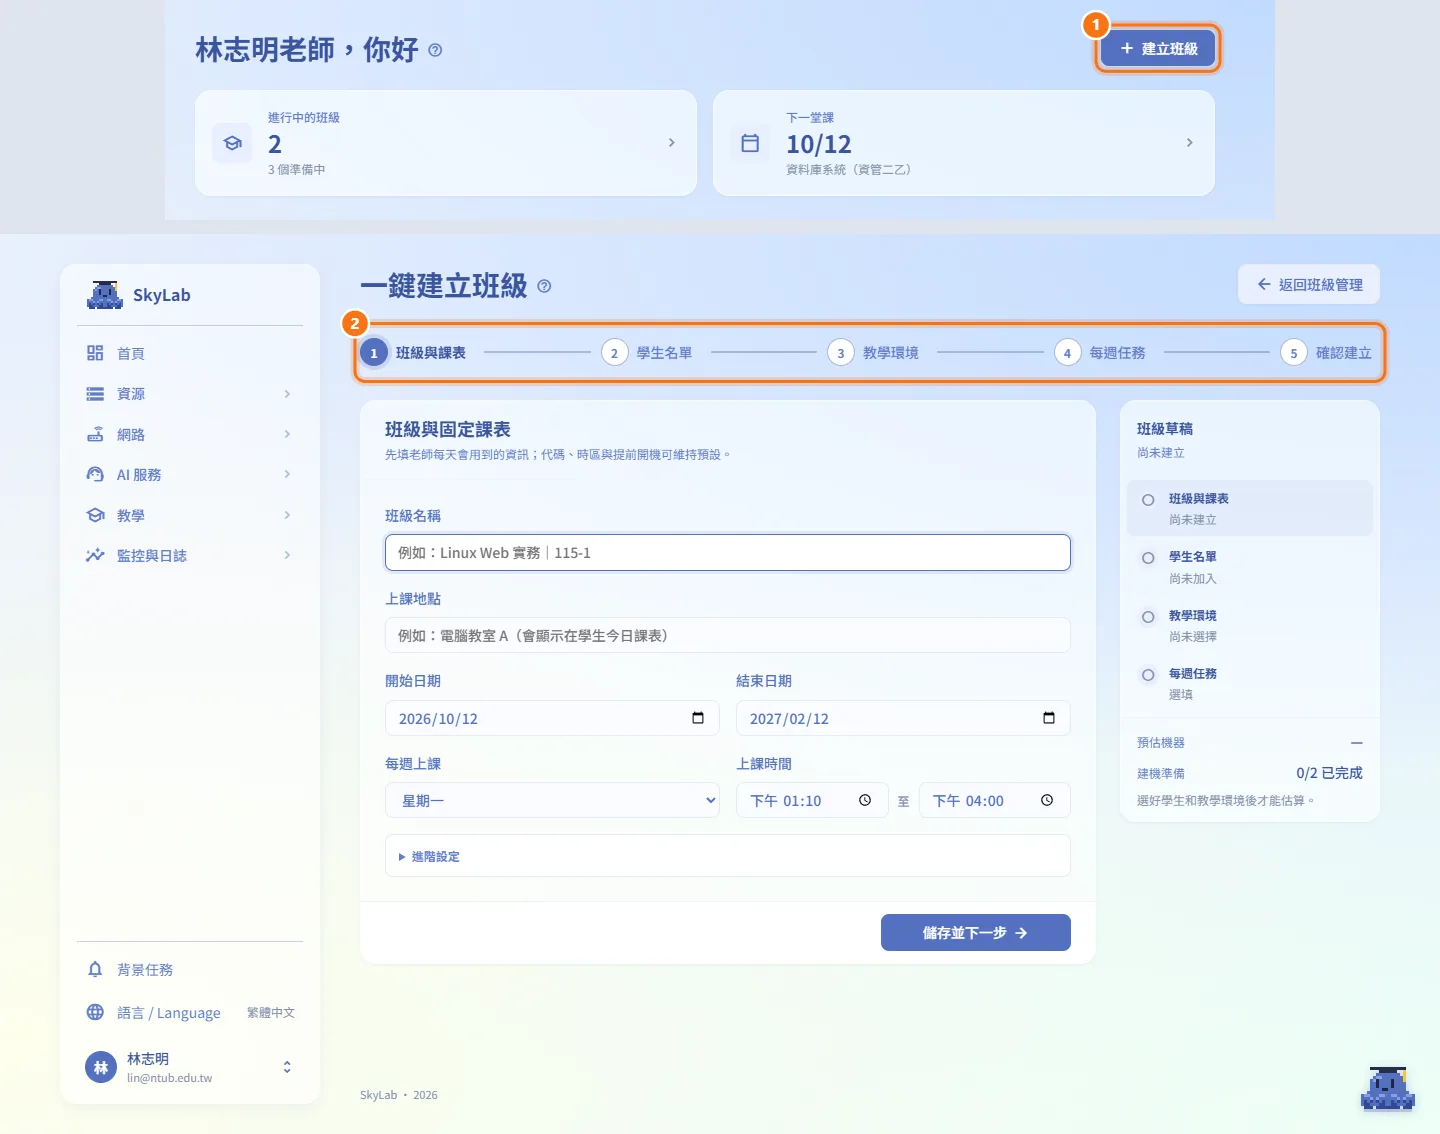Click the calendar icon on 下一堂課 card

[x=750, y=143]
